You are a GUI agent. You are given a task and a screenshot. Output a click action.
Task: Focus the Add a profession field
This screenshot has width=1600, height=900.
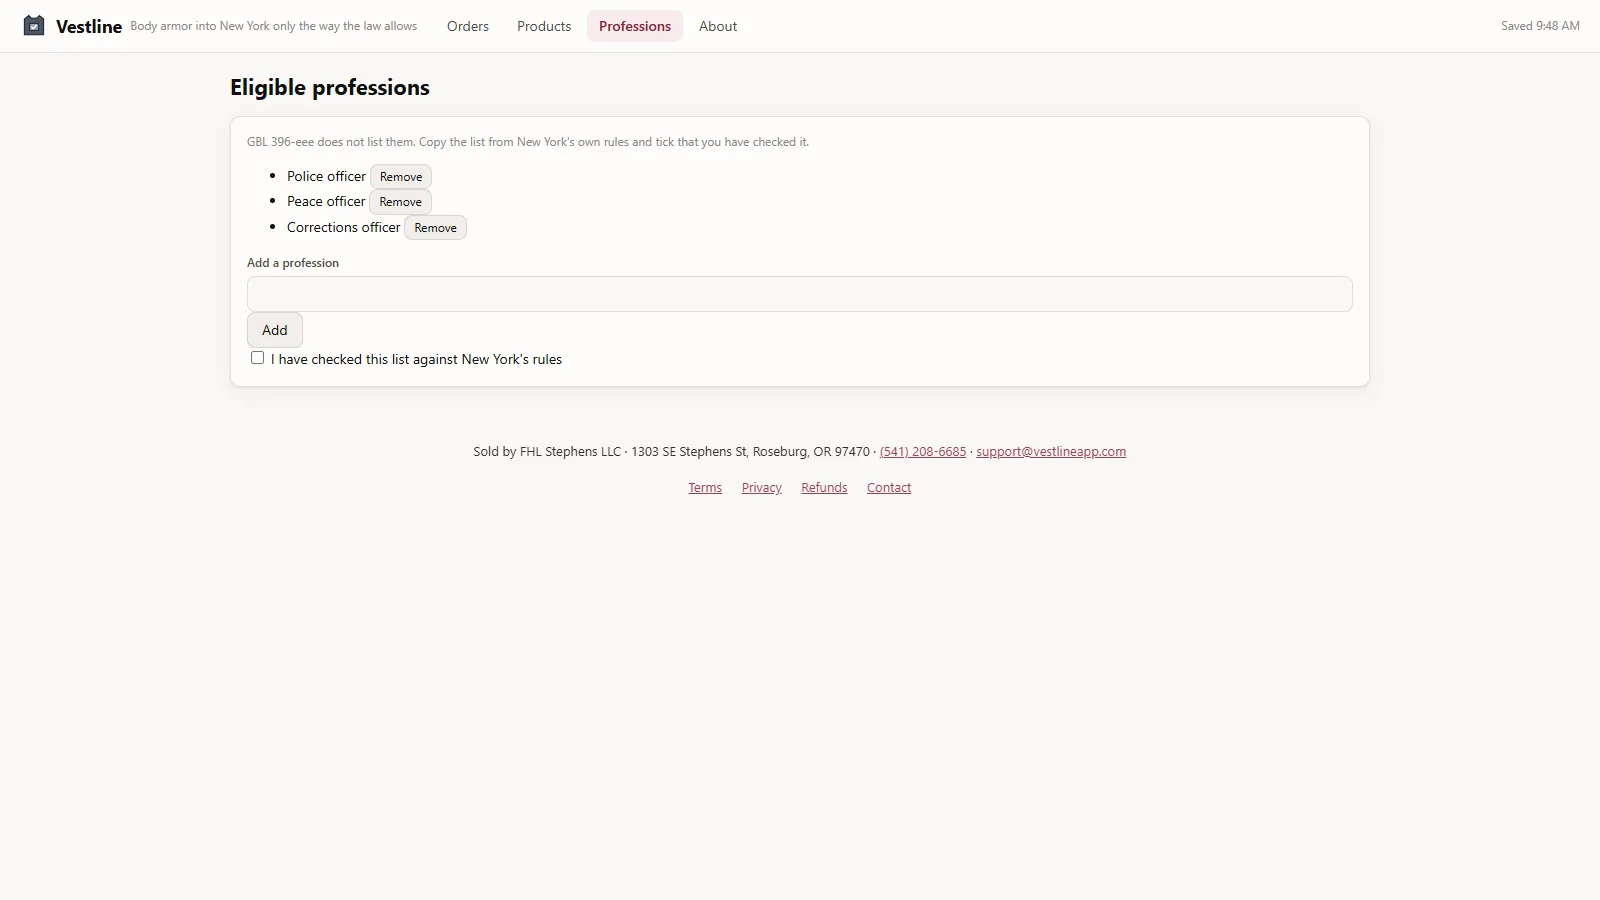800,294
